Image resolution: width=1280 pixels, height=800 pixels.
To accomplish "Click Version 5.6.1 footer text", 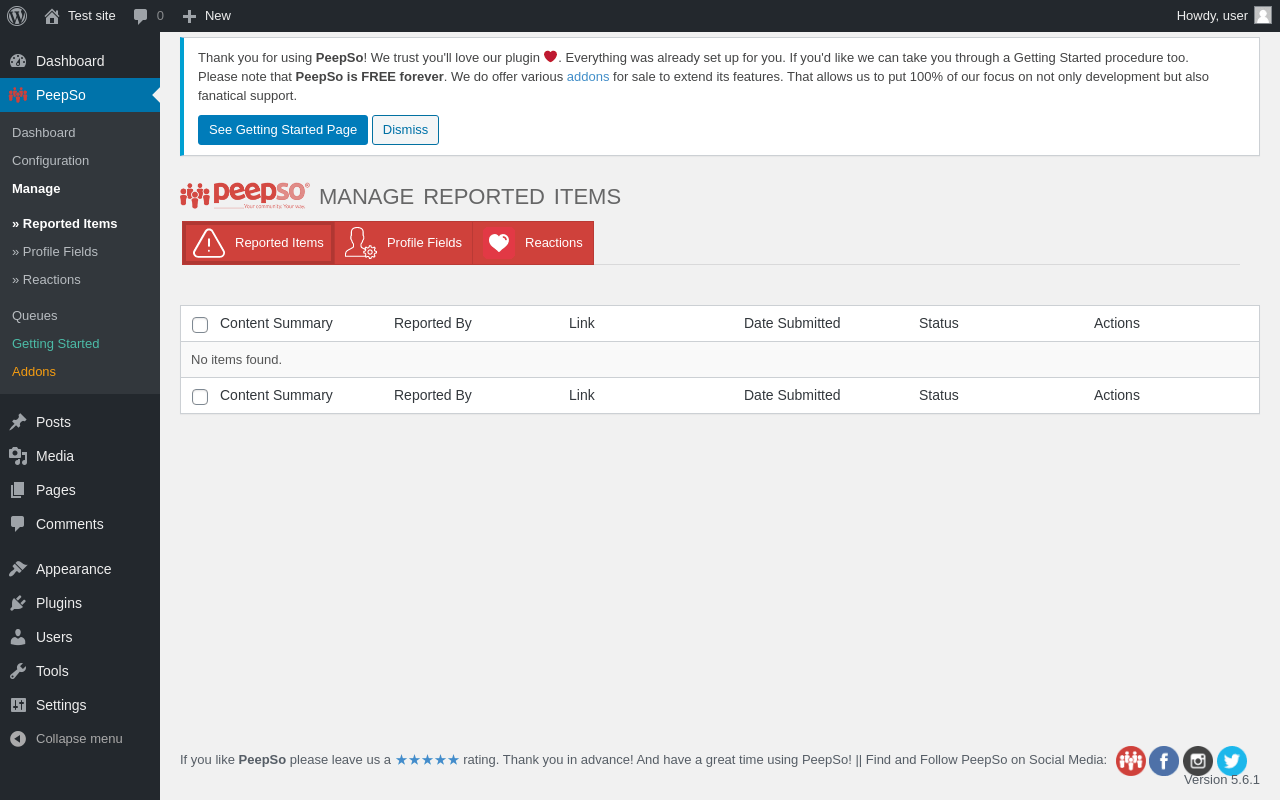I will tap(1222, 780).
